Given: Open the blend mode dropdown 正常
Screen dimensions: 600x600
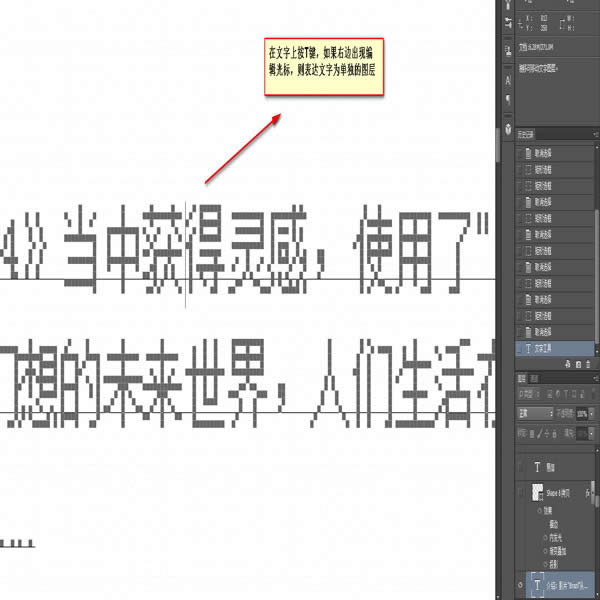Looking at the screenshot, I should pos(536,414).
